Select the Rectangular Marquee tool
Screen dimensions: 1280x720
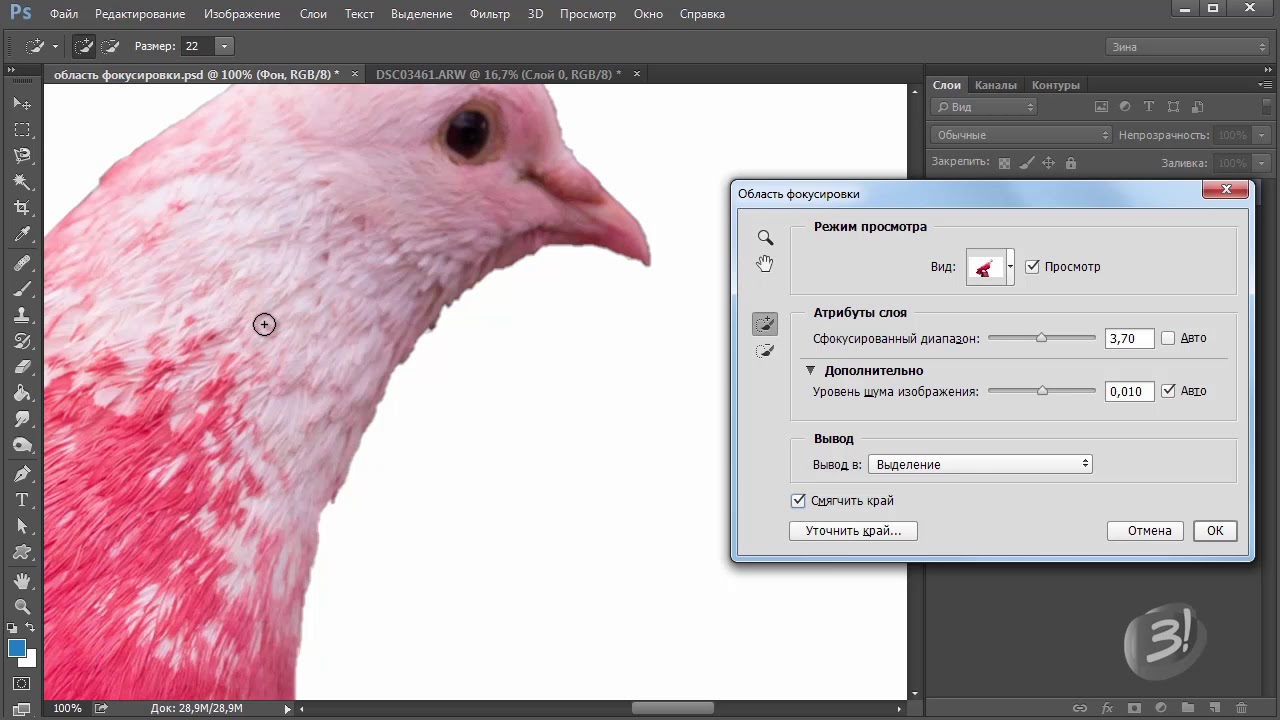tap(22, 130)
